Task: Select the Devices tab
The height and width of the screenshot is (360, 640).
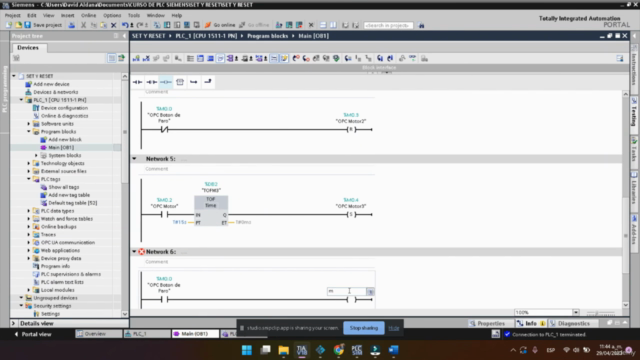Action: (x=28, y=48)
